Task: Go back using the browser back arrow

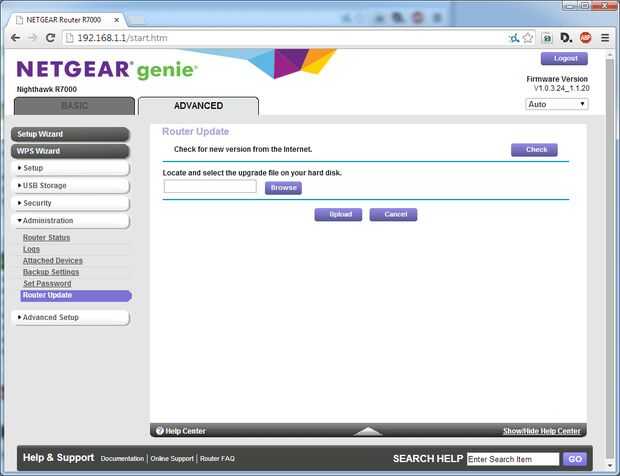Action: point(15,38)
